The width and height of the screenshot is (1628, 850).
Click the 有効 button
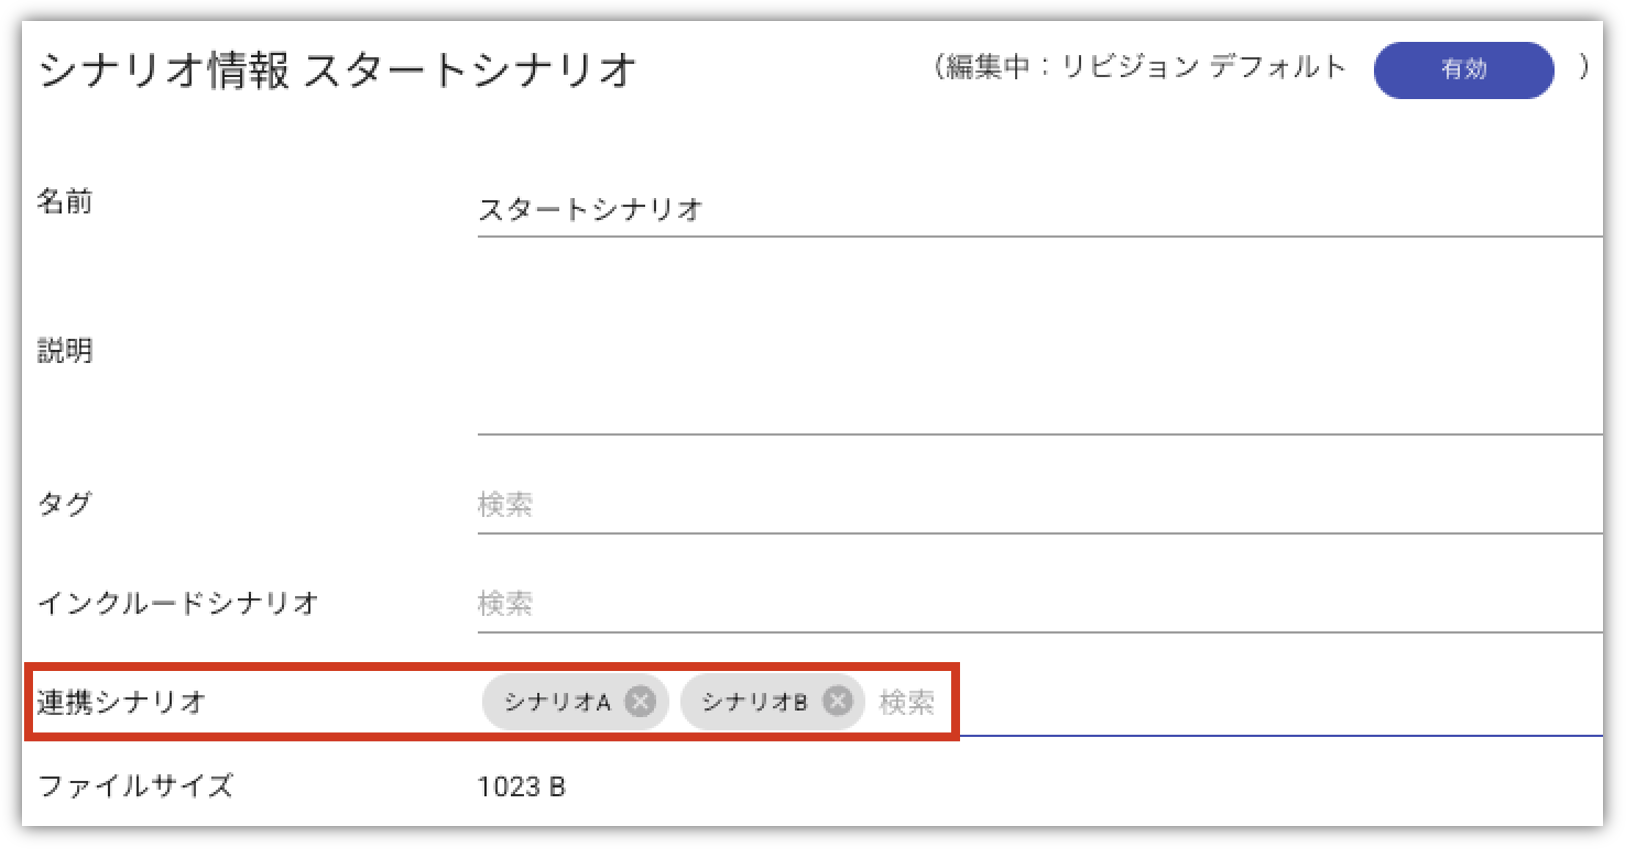click(1463, 69)
